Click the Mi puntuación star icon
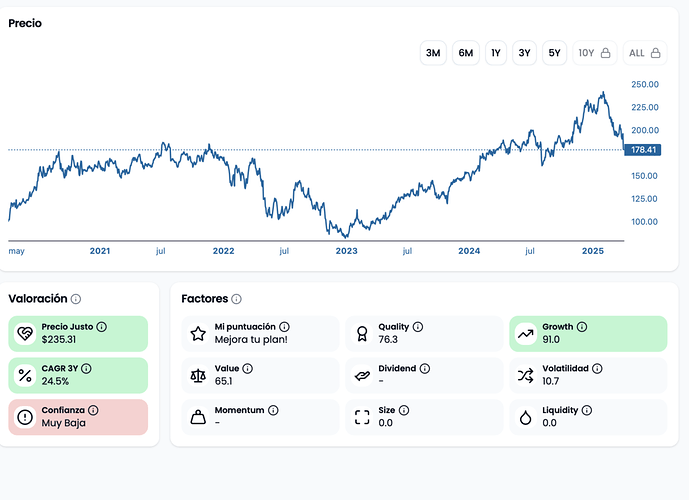The width and height of the screenshot is (689, 500). point(198,333)
